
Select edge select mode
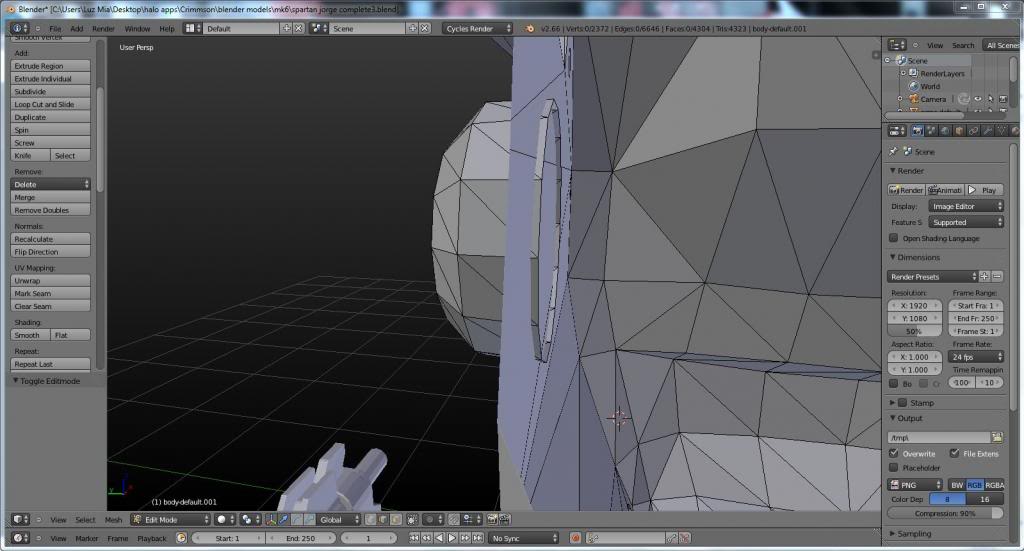click(x=383, y=520)
